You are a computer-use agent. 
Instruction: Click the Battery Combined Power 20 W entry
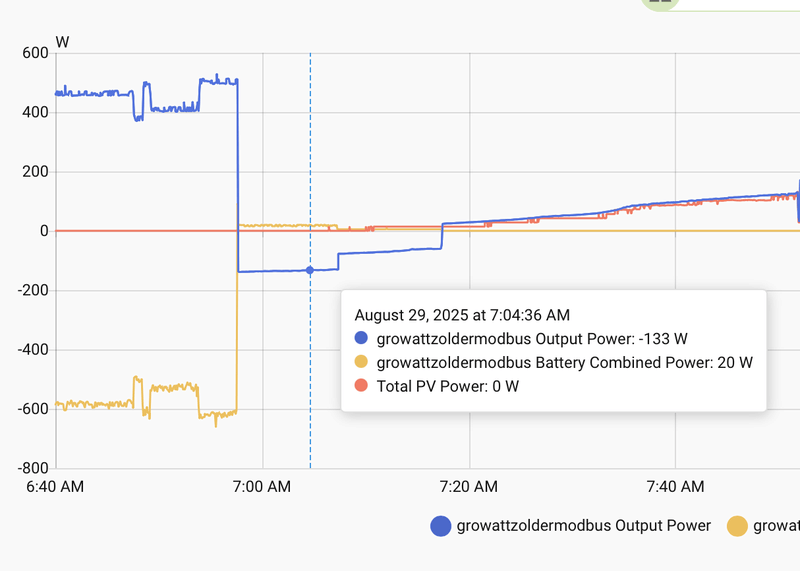click(x=564, y=362)
